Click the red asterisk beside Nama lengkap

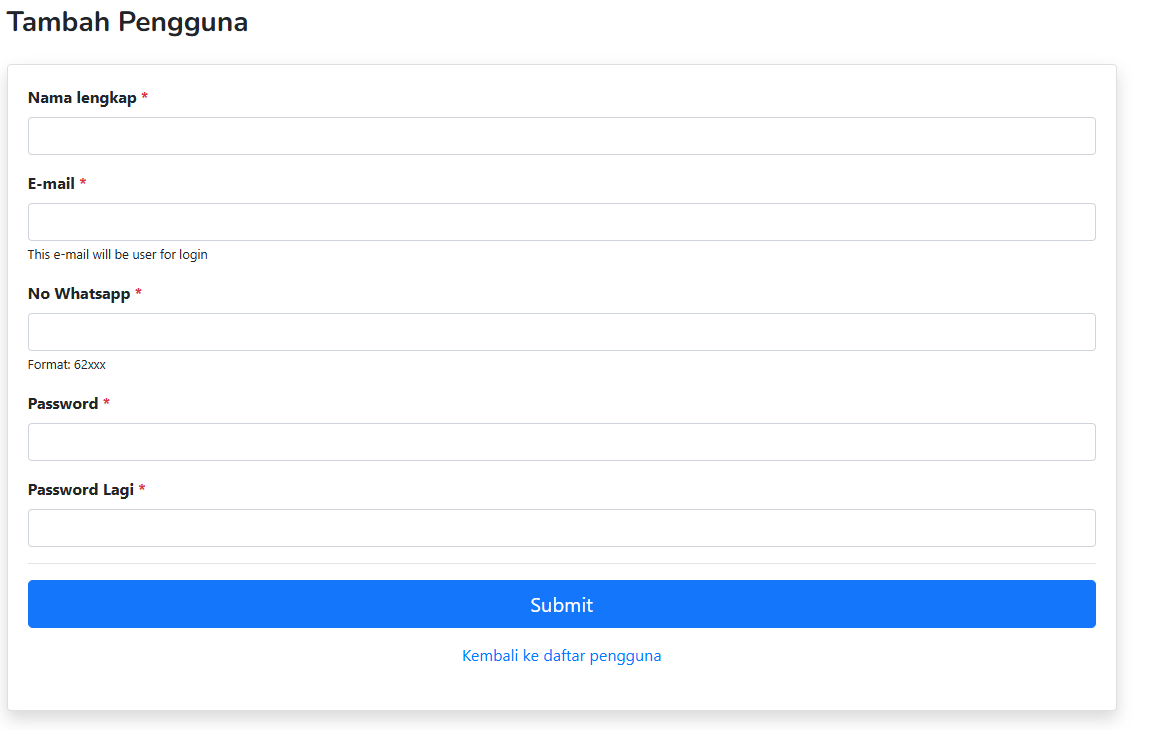(145, 98)
